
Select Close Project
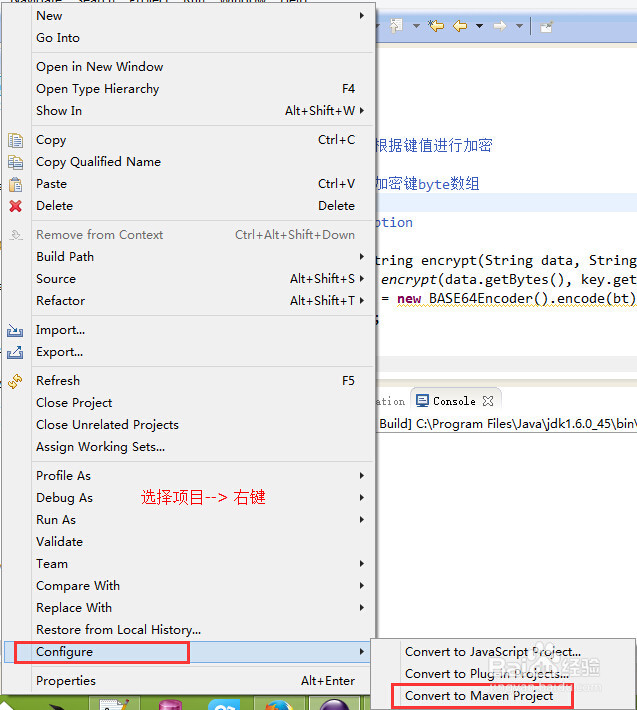pyautogui.click(x=189, y=403)
